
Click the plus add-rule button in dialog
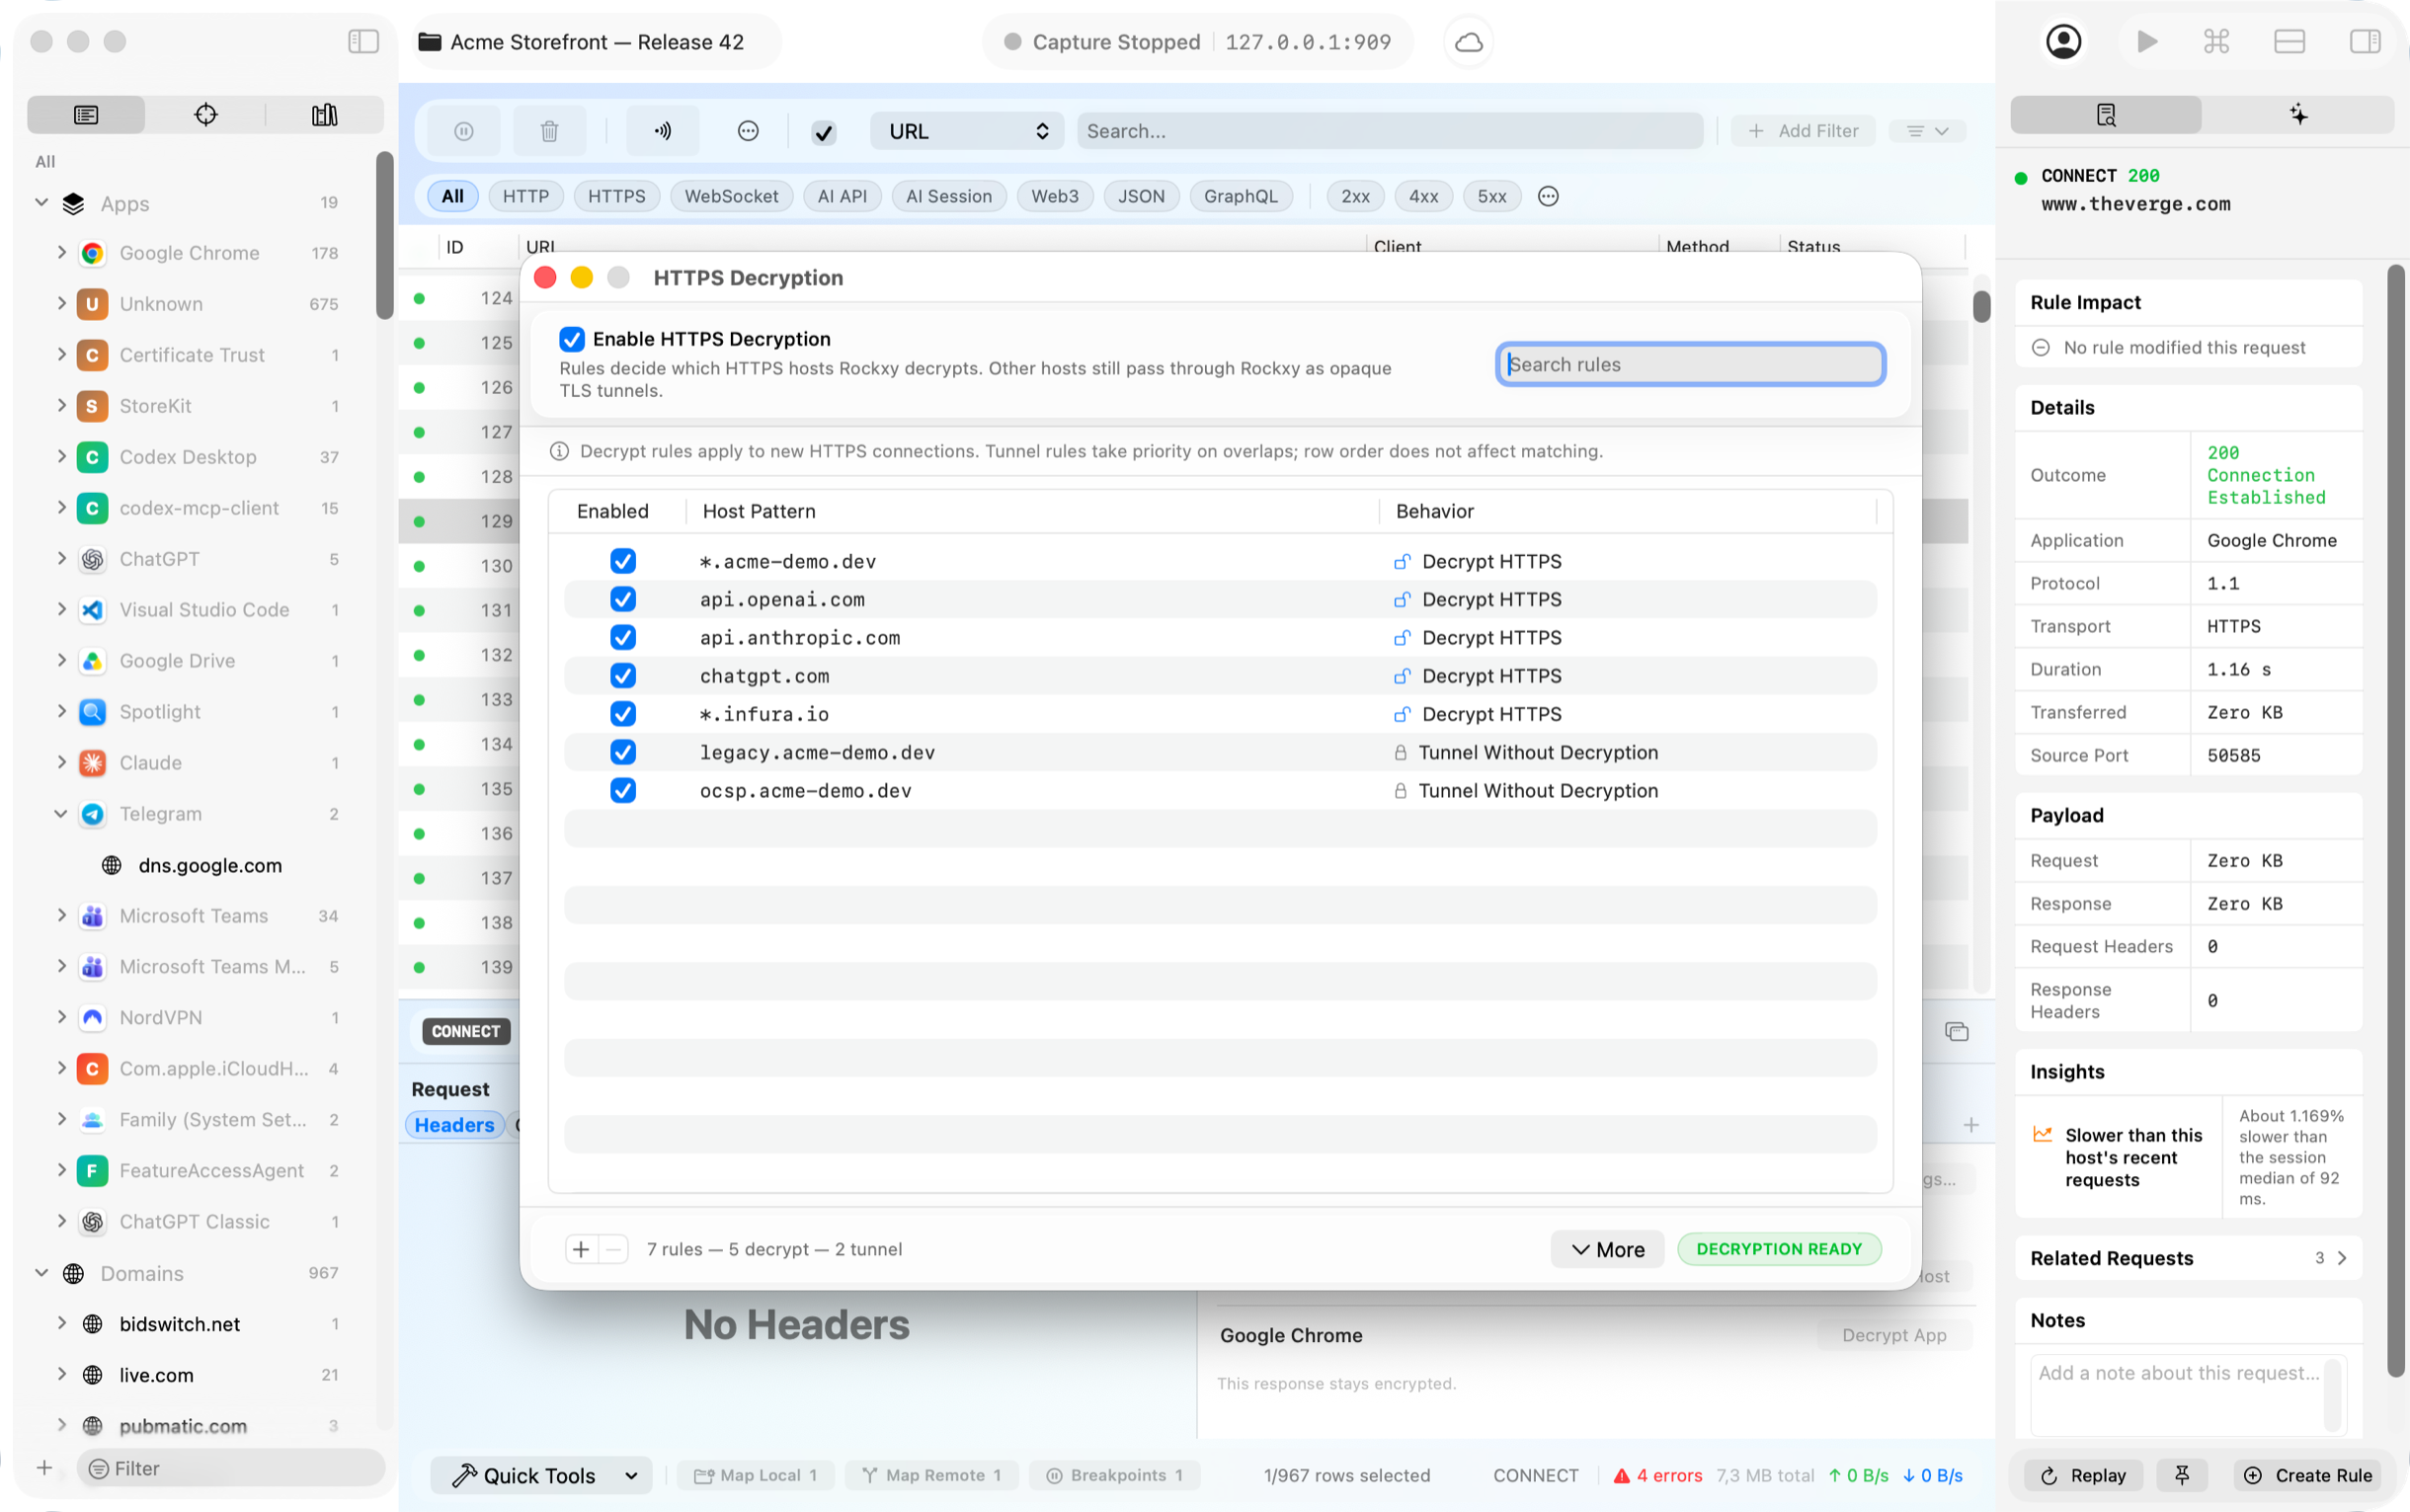click(581, 1248)
